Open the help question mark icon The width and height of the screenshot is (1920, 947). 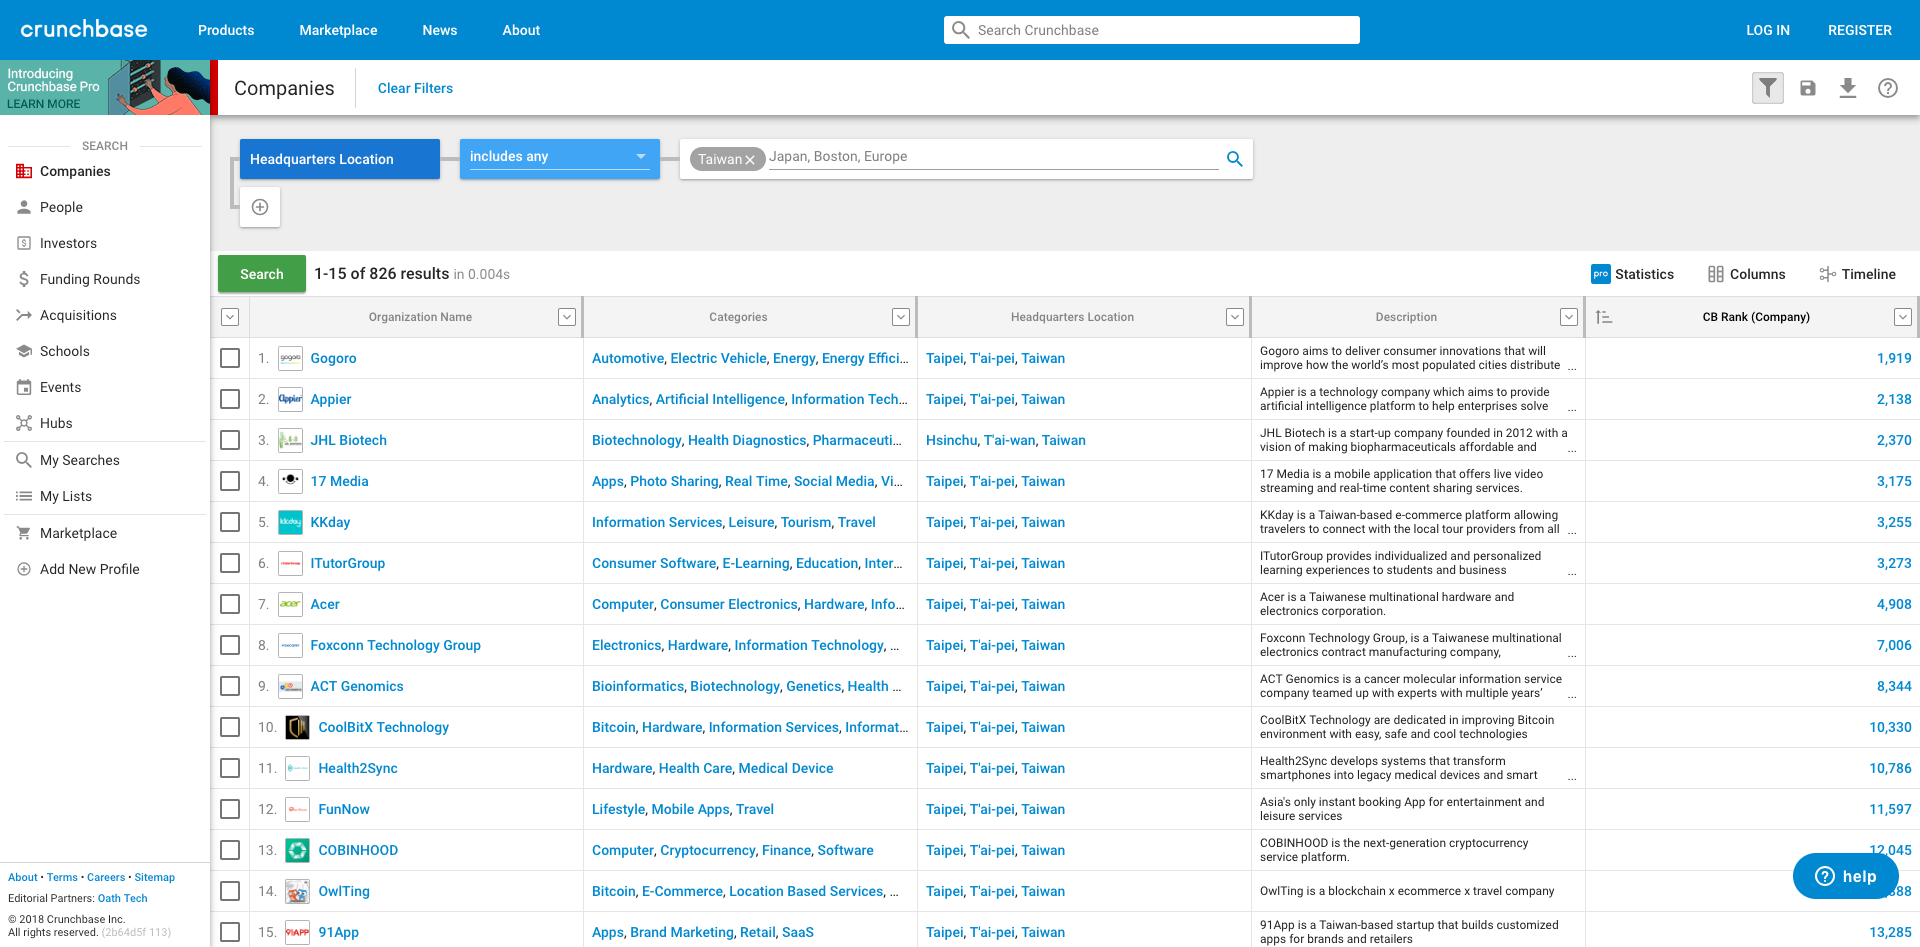(x=1888, y=88)
